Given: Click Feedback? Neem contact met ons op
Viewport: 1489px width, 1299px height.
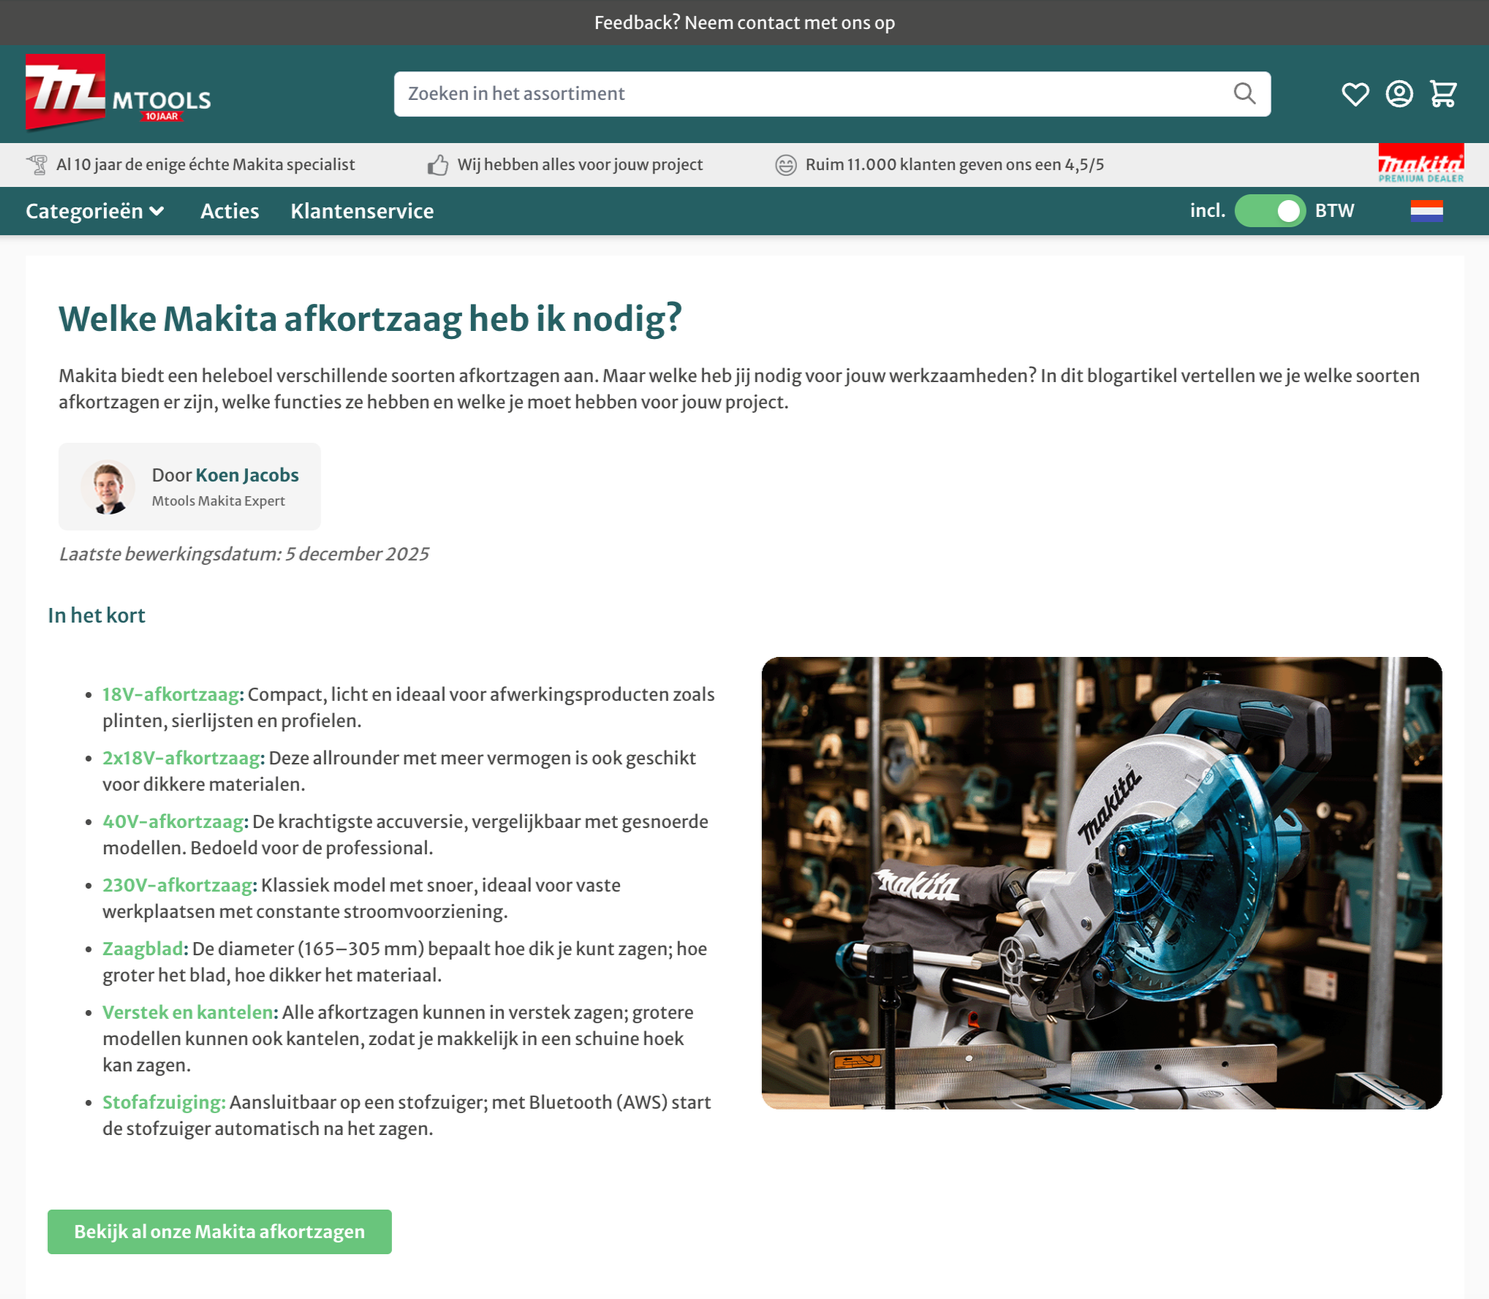Looking at the screenshot, I should 745,22.
